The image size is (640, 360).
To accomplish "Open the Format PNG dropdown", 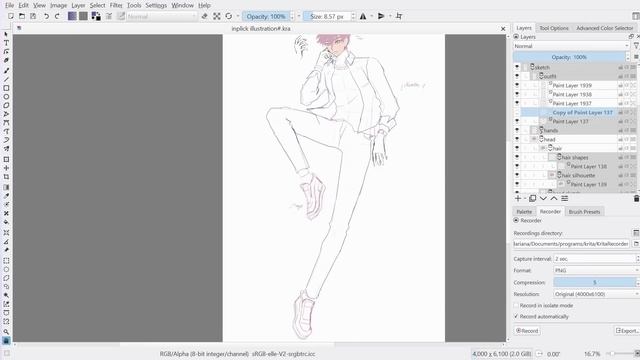I will coord(596,270).
